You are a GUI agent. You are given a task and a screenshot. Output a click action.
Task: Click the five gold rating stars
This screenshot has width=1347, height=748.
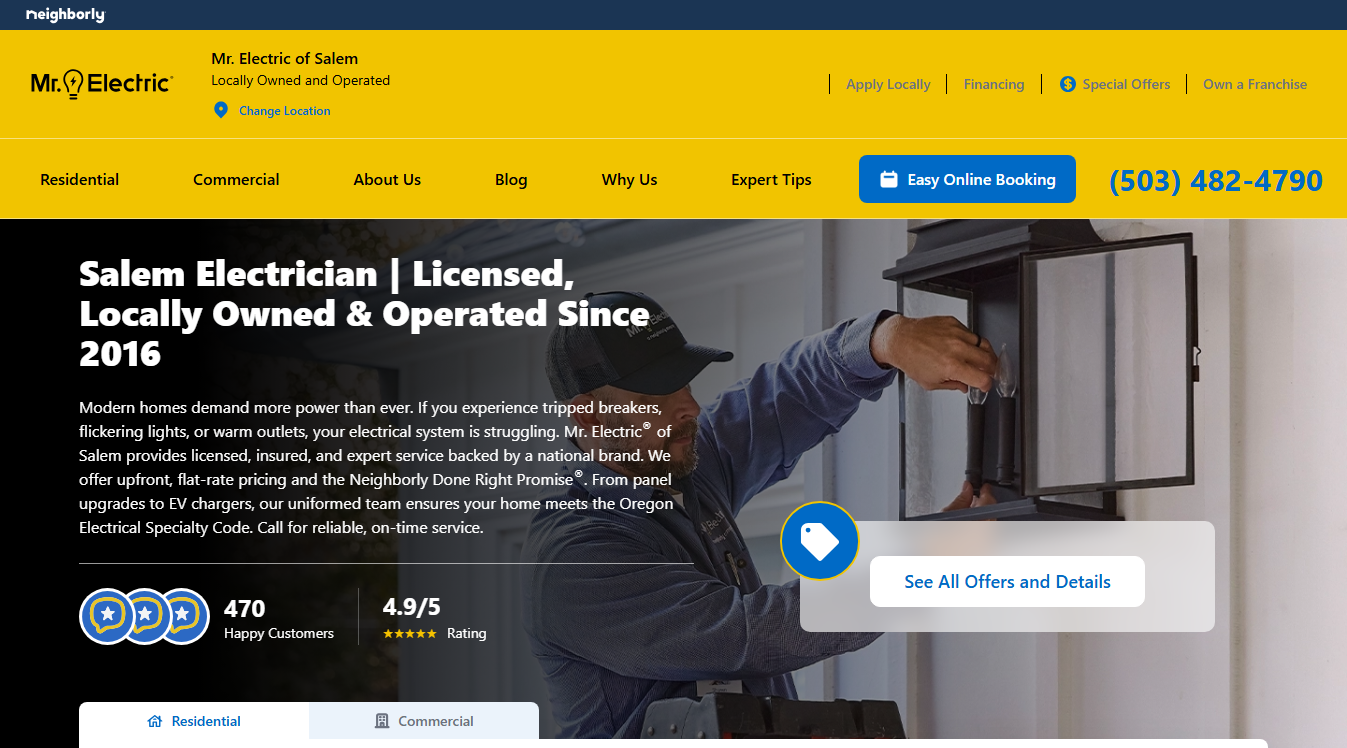click(x=410, y=634)
